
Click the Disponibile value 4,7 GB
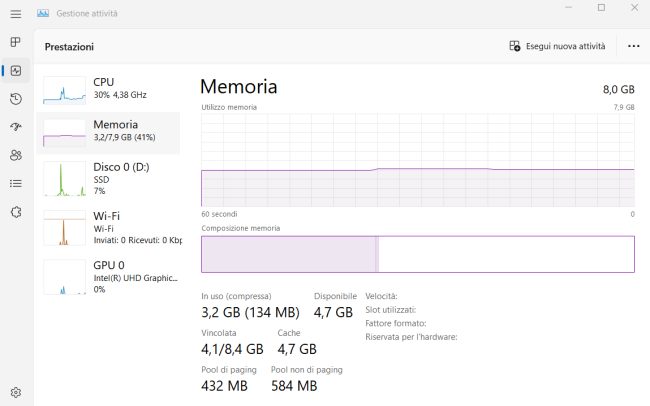[333, 312]
